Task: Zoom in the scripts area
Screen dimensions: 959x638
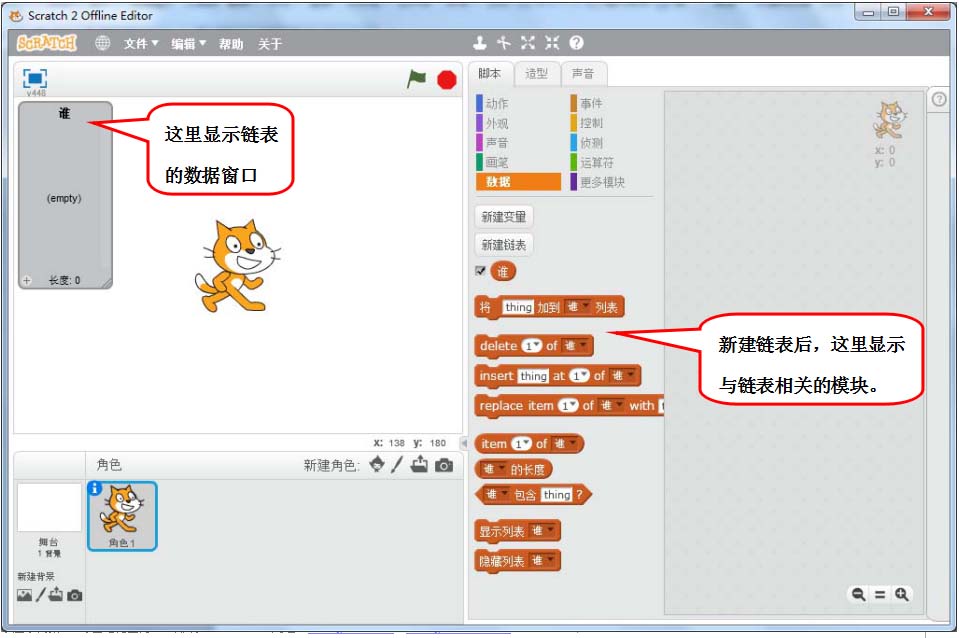Action: [x=902, y=594]
